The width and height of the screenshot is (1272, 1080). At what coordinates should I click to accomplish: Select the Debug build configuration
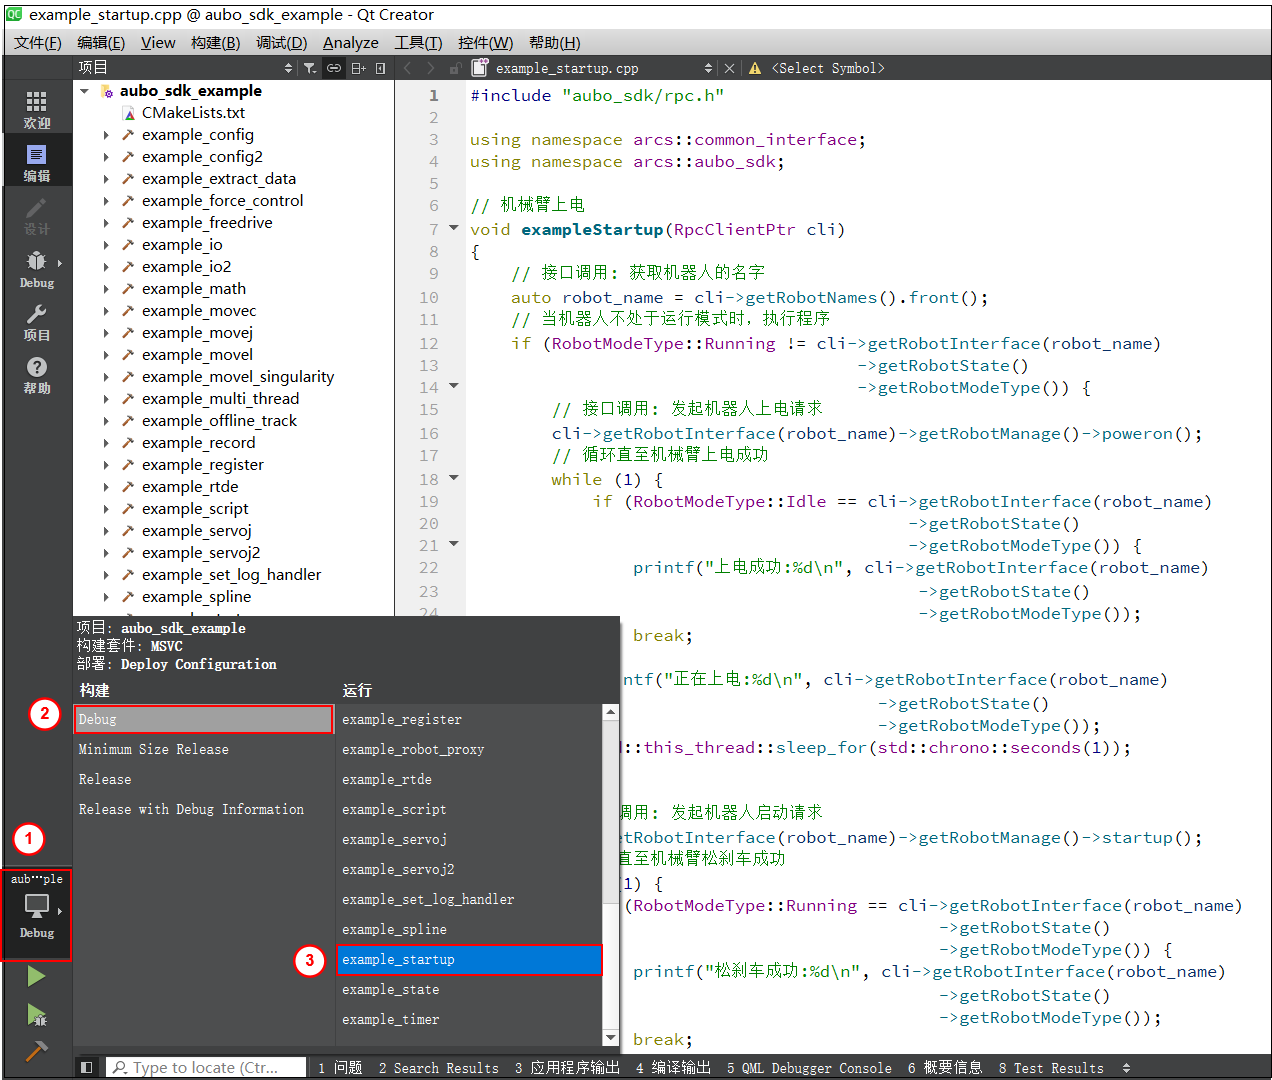(x=204, y=719)
